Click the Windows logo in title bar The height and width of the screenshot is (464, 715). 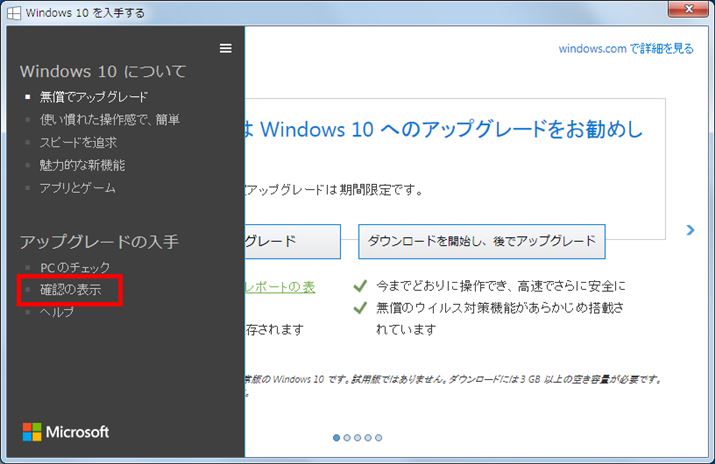[x=14, y=13]
